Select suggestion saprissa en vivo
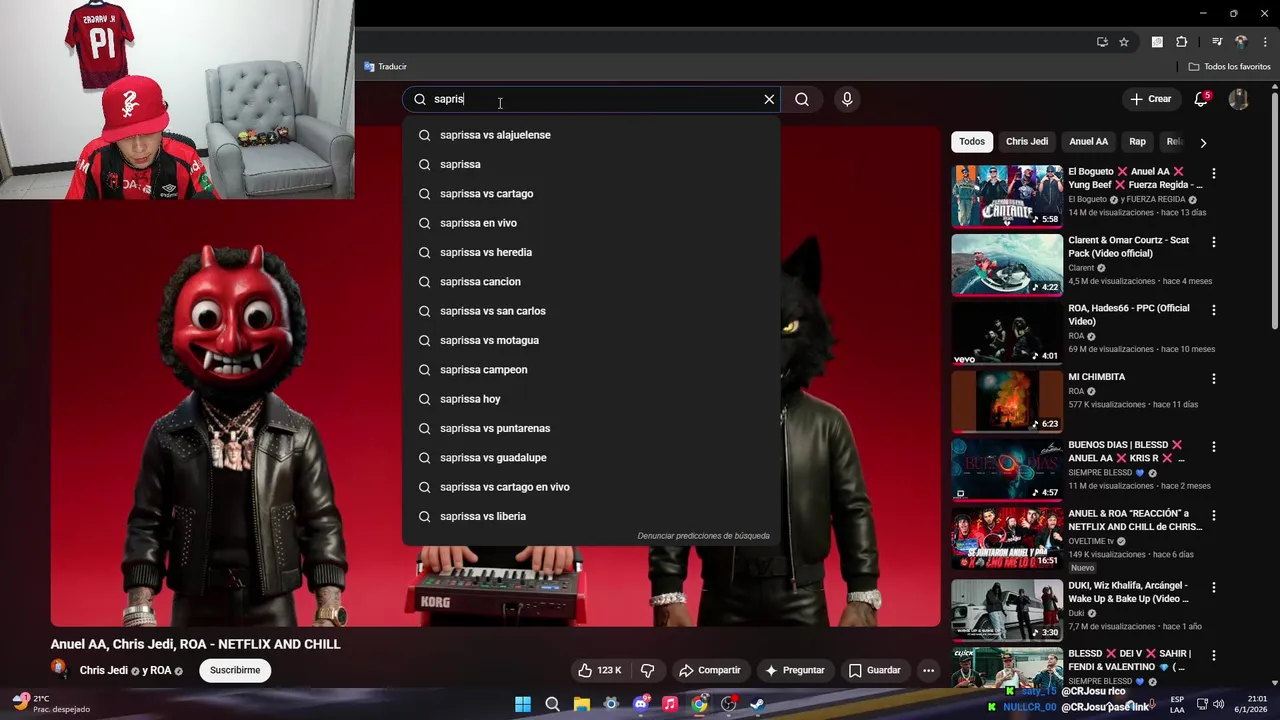The height and width of the screenshot is (720, 1280). pyautogui.click(x=591, y=223)
